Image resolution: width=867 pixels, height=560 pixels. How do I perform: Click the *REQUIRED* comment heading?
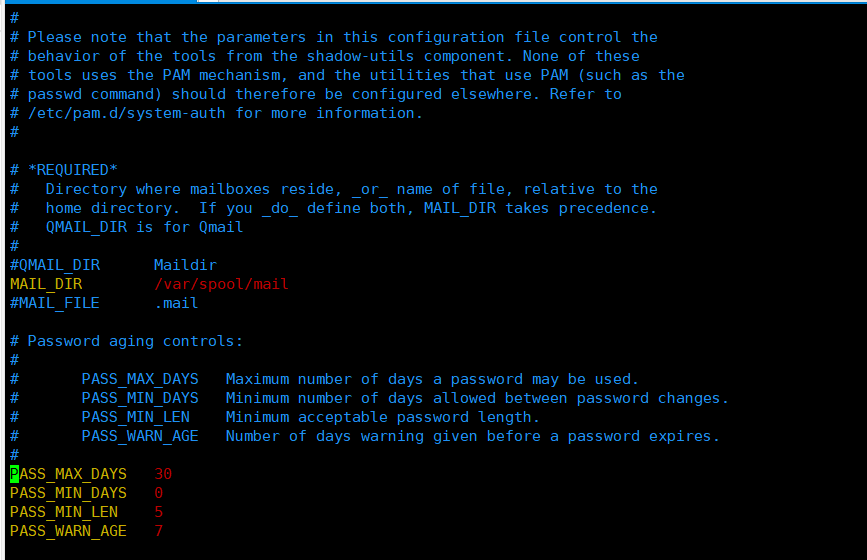(x=72, y=170)
